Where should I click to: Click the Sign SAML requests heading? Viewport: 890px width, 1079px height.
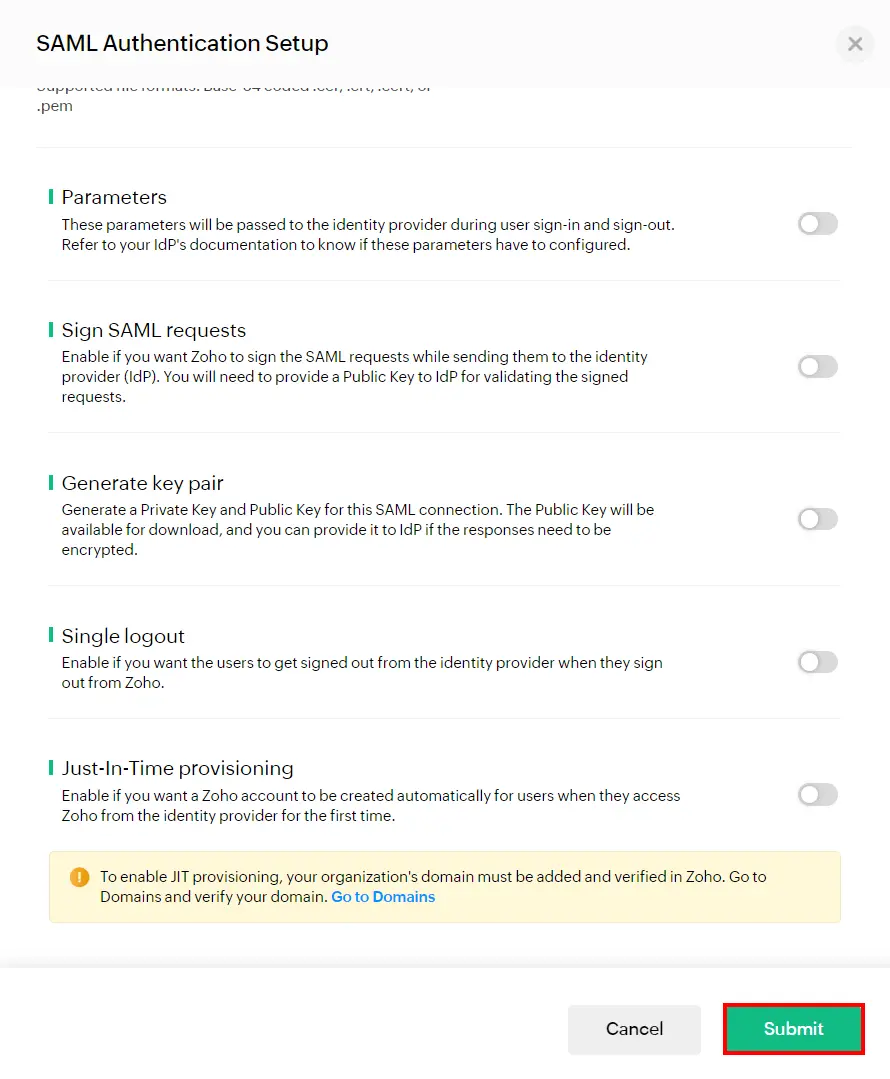pyautogui.click(x=153, y=329)
